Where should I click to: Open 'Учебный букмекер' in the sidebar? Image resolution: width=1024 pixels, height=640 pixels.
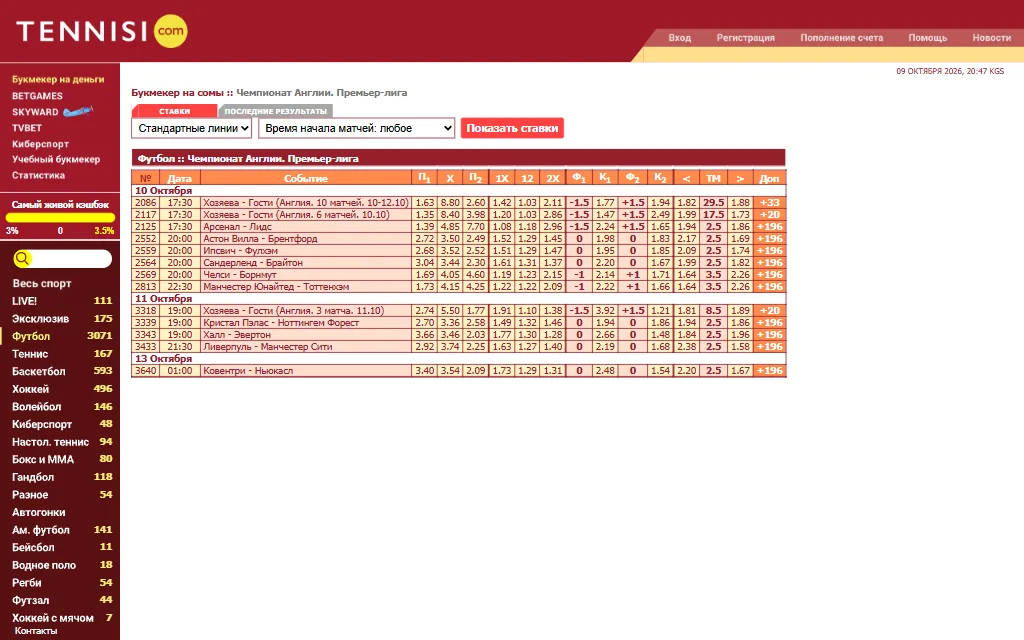click(x=56, y=159)
